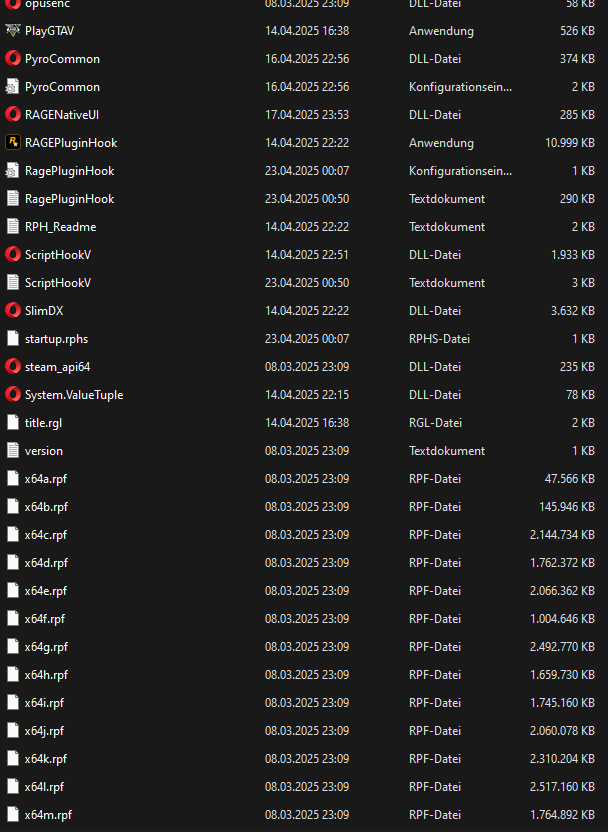Click the RPH_Readme file name
The height and width of the screenshot is (832, 608).
(60, 227)
